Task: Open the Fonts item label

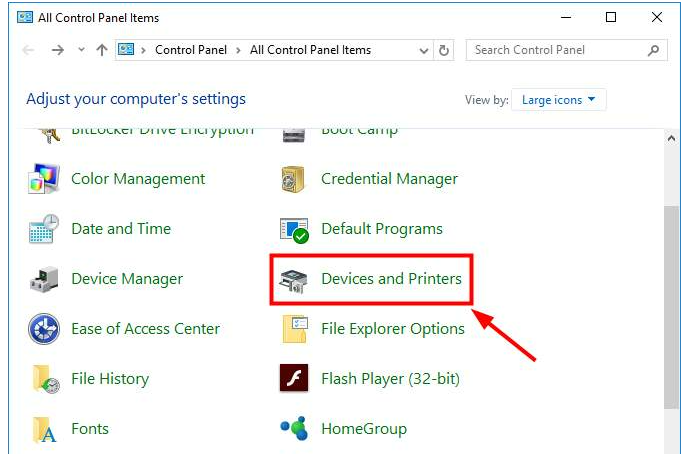Action: click(90, 429)
